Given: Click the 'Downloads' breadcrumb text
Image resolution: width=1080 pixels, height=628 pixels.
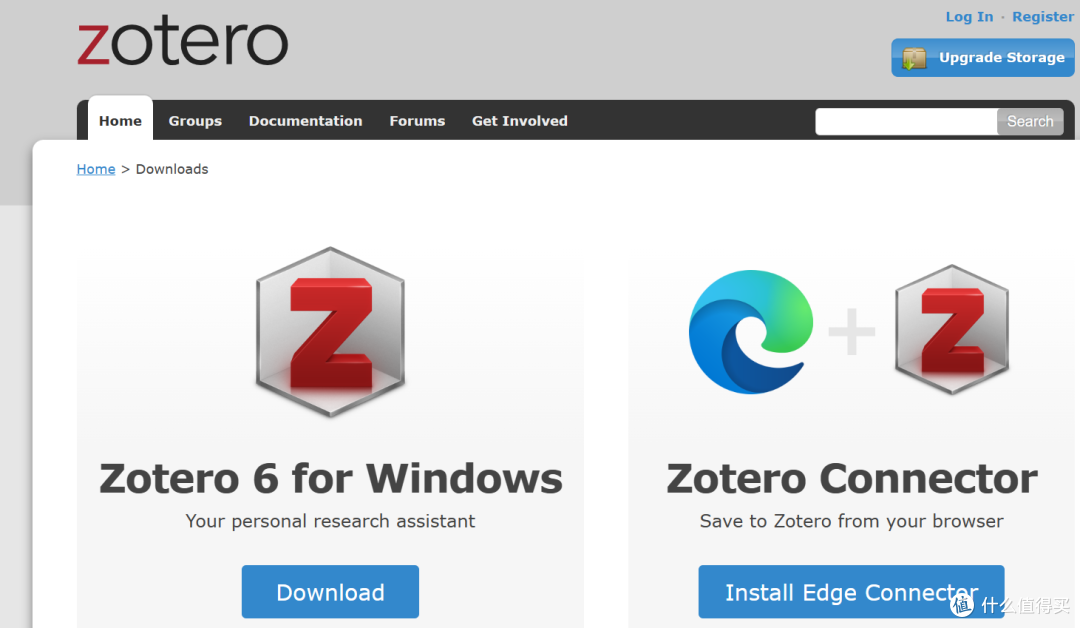Looking at the screenshot, I should click(172, 169).
